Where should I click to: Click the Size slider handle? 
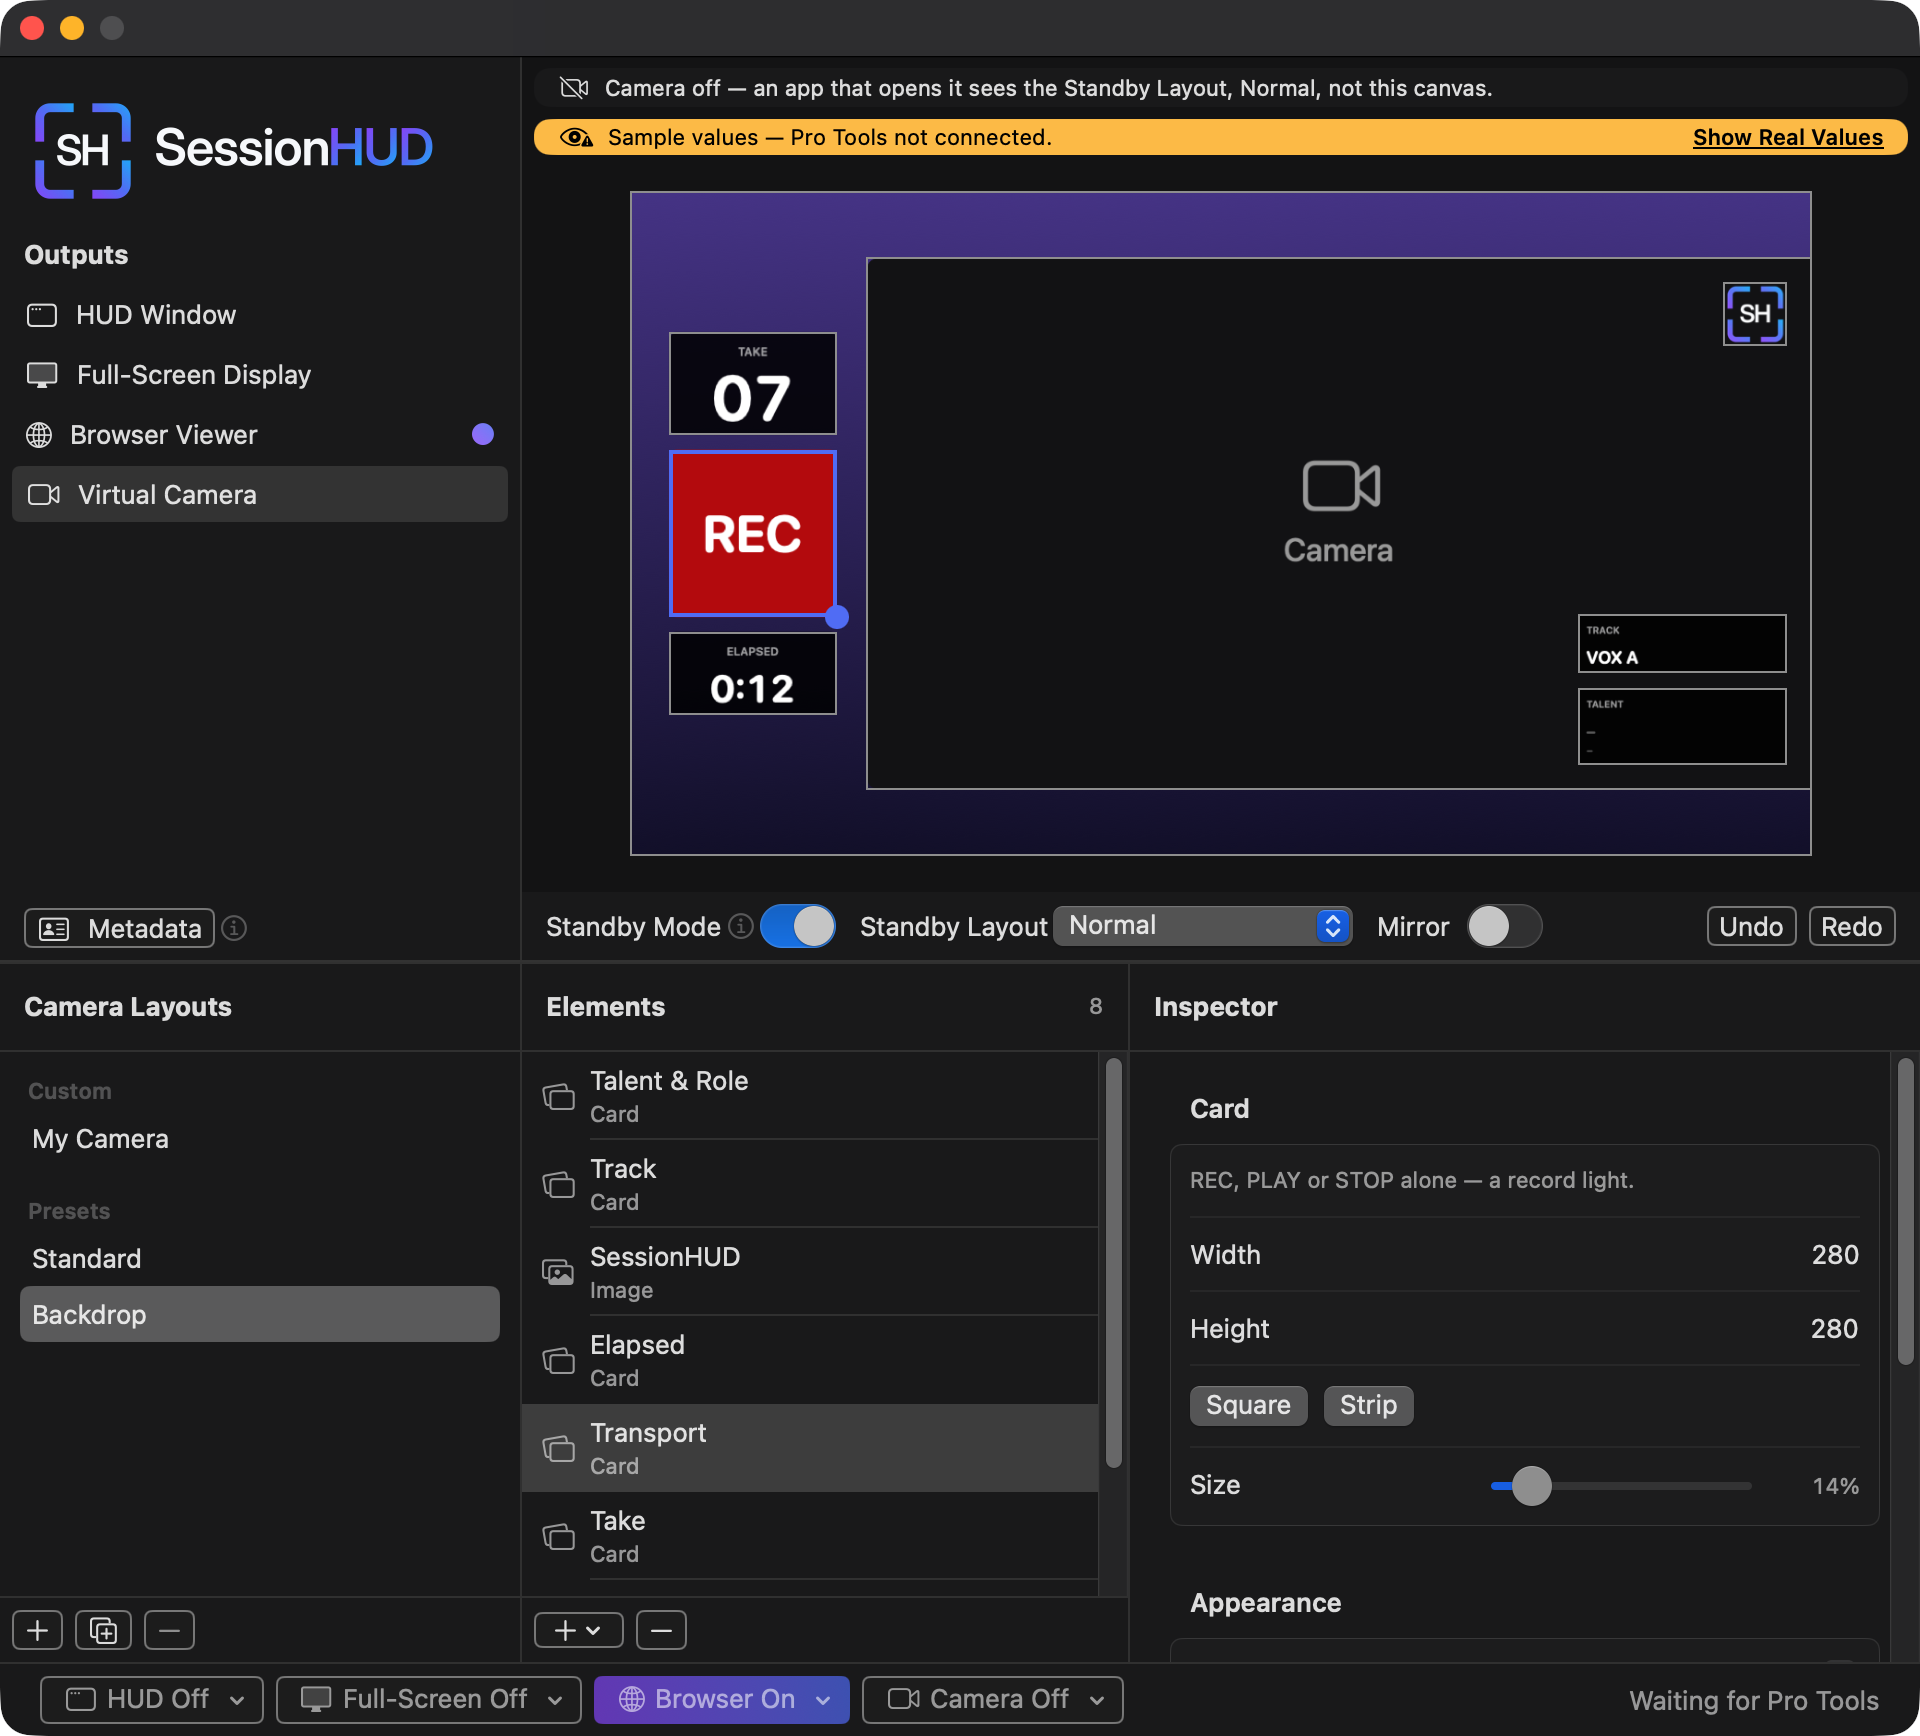coord(1531,1486)
